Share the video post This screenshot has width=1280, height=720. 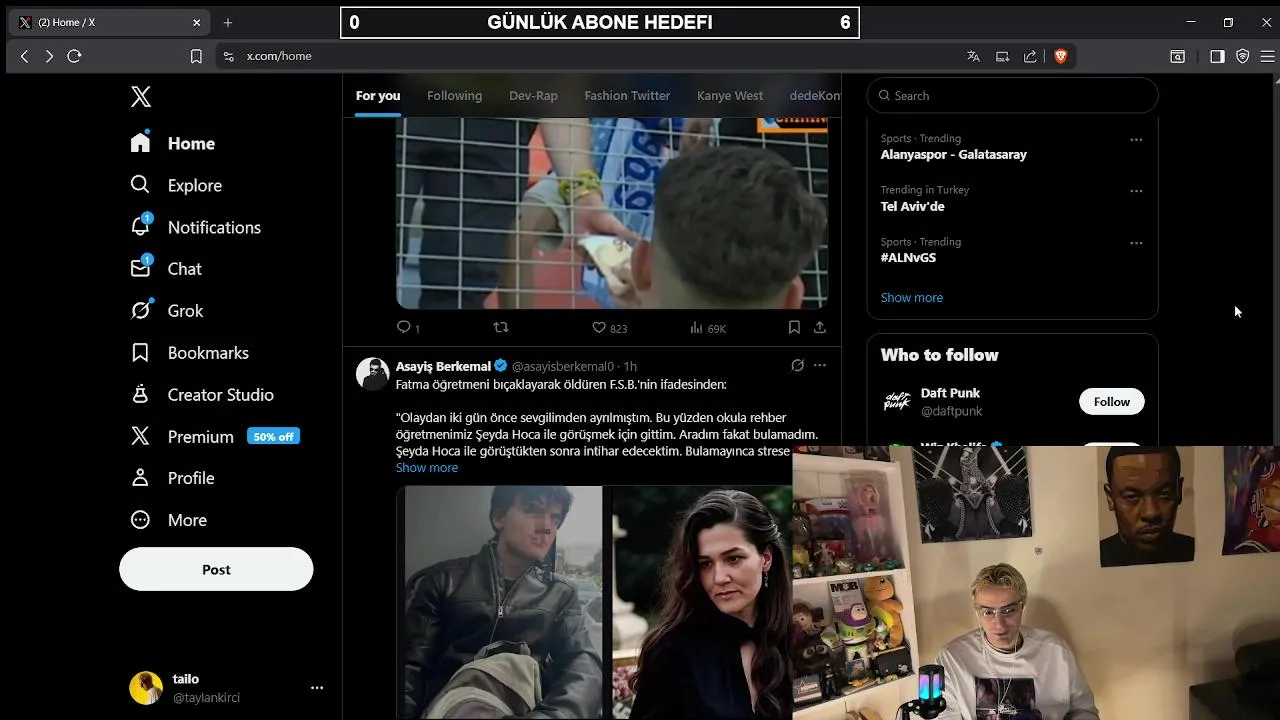[x=820, y=327]
